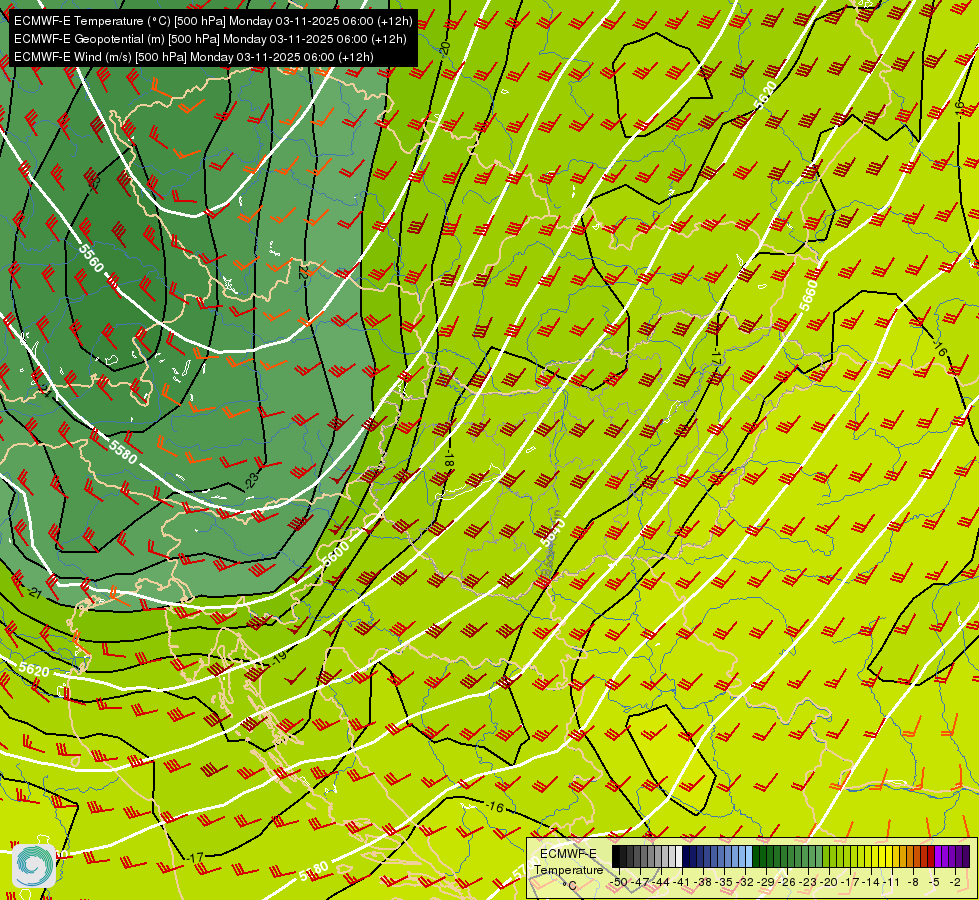This screenshot has width=979, height=900.
Task: Click the -8 value on the legend scale
Action: [913, 882]
